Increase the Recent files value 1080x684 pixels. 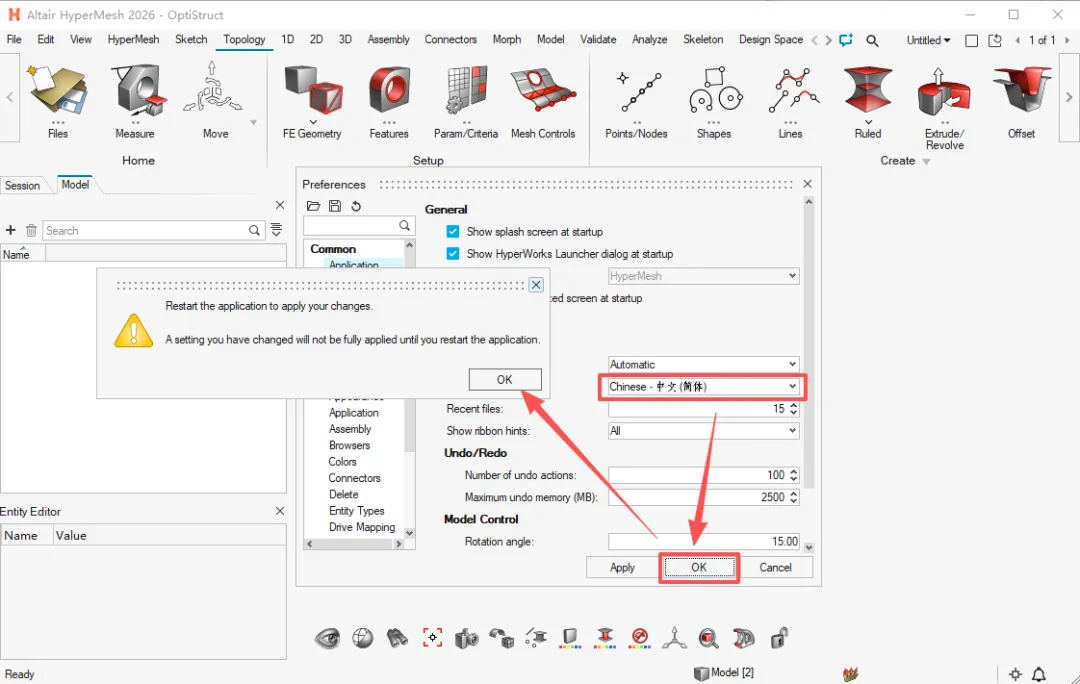[x=794, y=405]
